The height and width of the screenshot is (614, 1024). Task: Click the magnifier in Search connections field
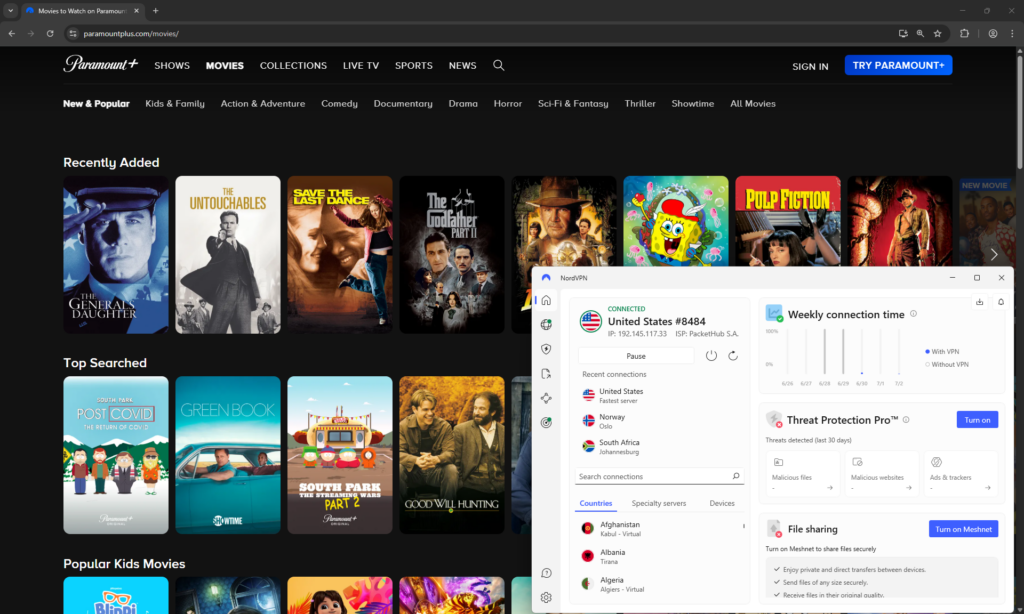(x=736, y=476)
